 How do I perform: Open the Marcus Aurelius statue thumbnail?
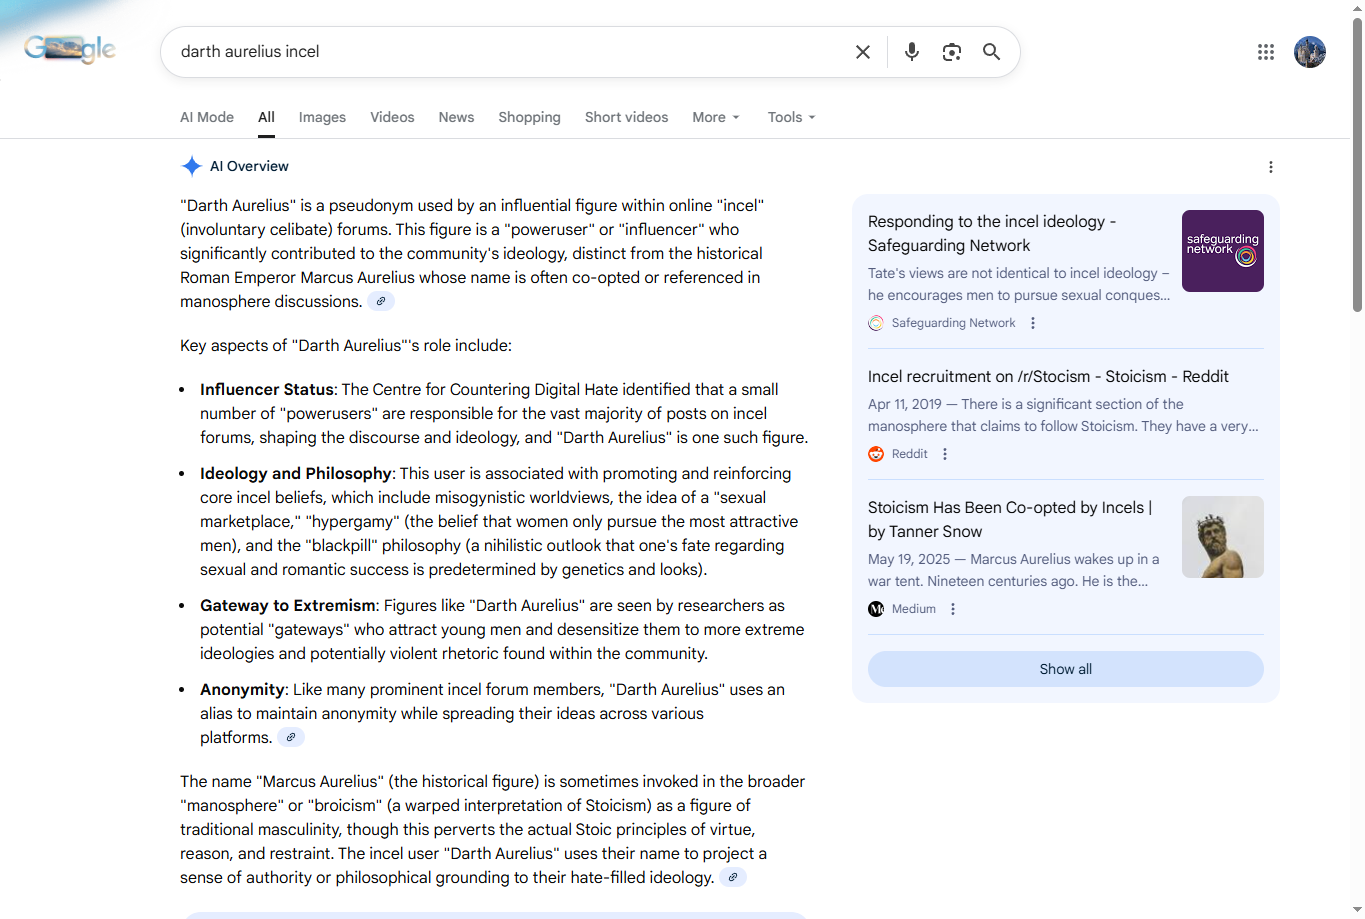click(1222, 537)
